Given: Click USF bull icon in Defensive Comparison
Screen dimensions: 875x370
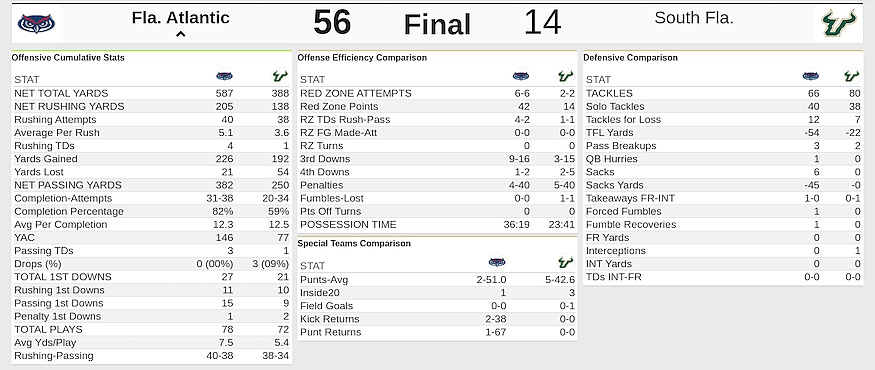Looking at the screenshot, I should click(852, 76).
